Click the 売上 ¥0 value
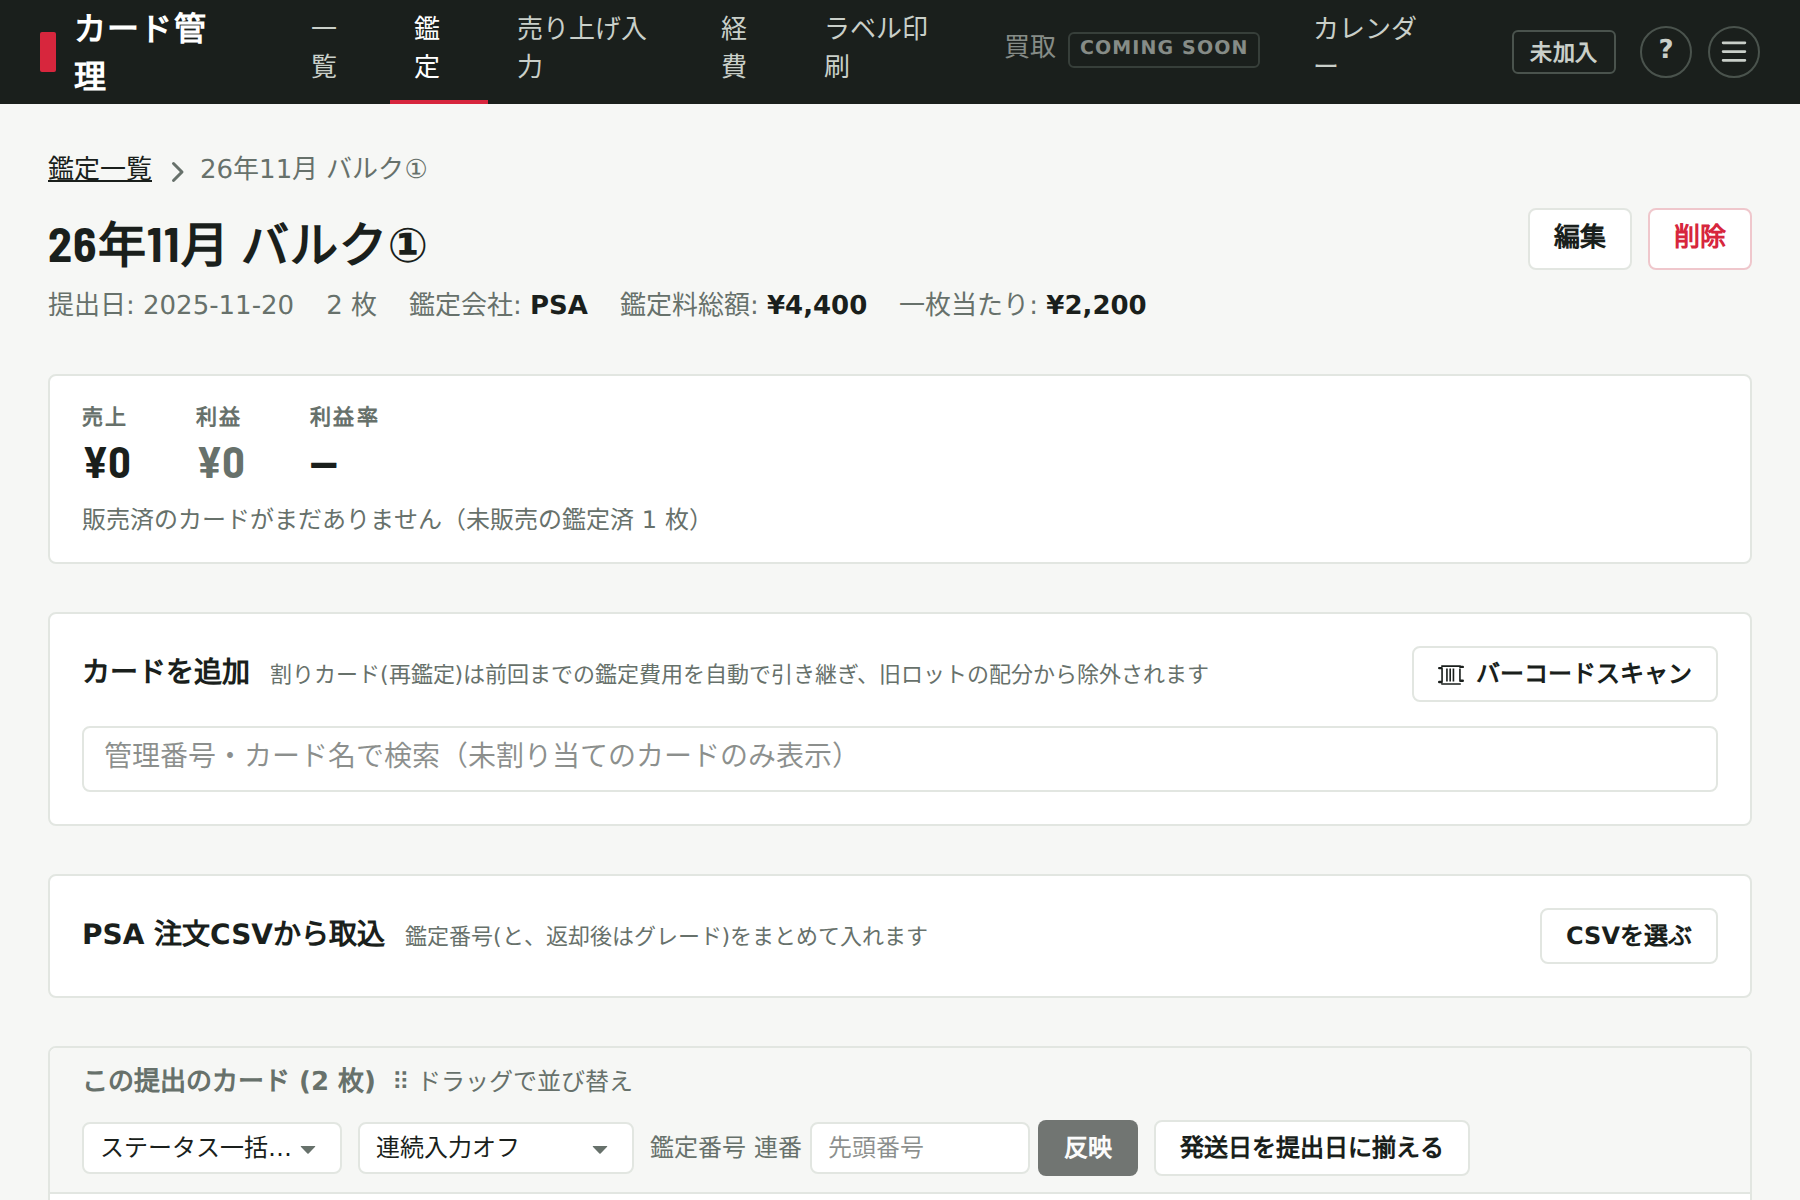The width and height of the screenshot is (1800, 1200). [107, 464]
